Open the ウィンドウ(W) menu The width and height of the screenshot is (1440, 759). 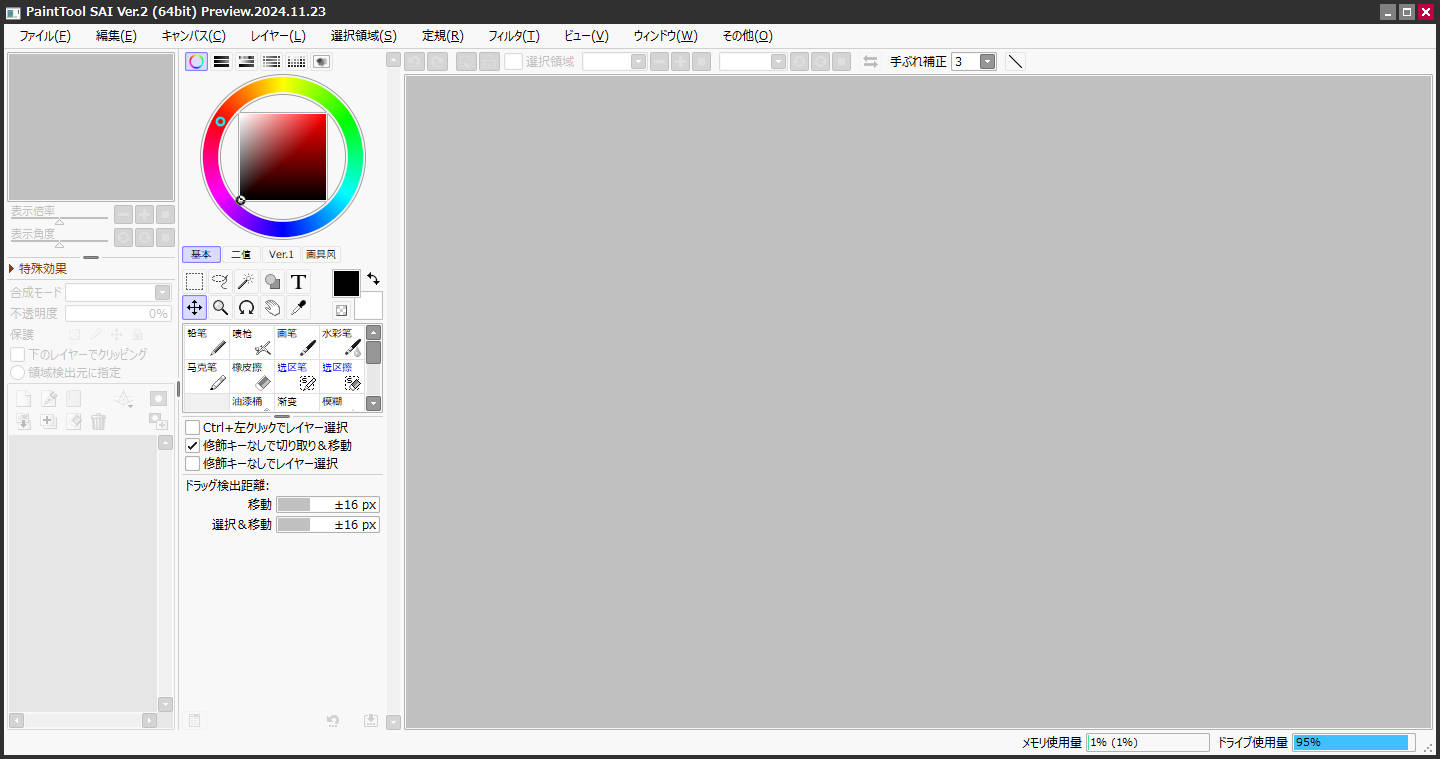point(665,36)
